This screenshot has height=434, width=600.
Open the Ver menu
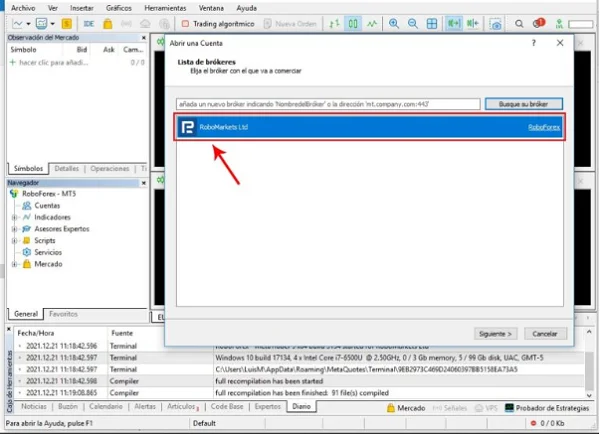point(53,8)
